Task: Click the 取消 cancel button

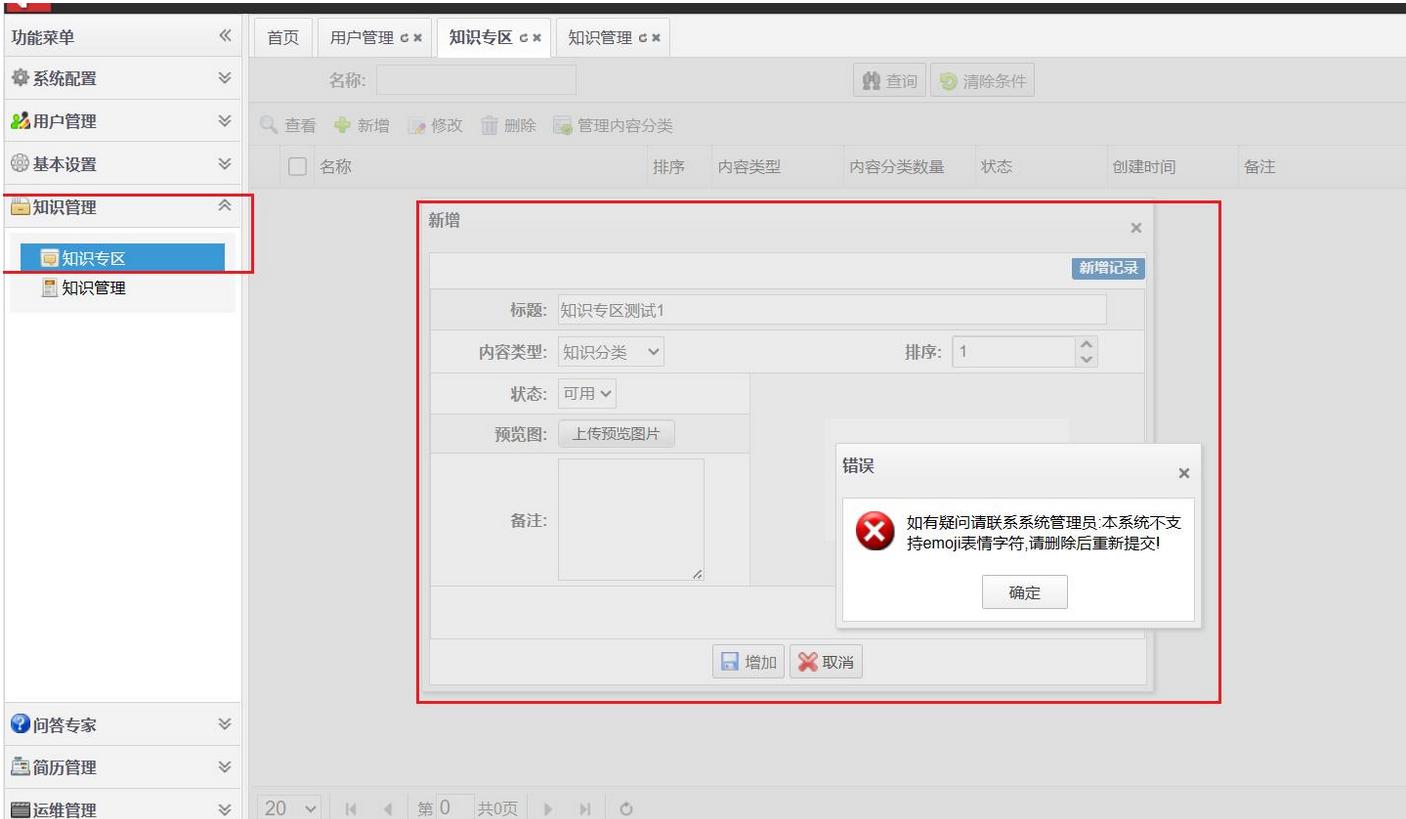Action: pos(826,662)
